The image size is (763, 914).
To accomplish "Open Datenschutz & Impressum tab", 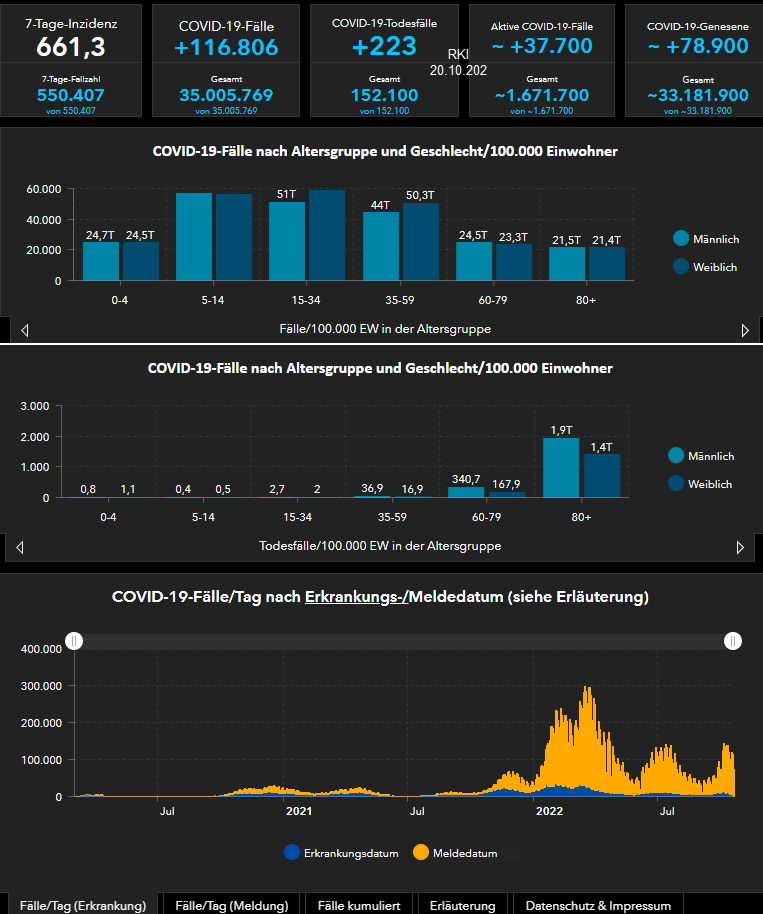I will pyautogui.click(x=598, y=905).
